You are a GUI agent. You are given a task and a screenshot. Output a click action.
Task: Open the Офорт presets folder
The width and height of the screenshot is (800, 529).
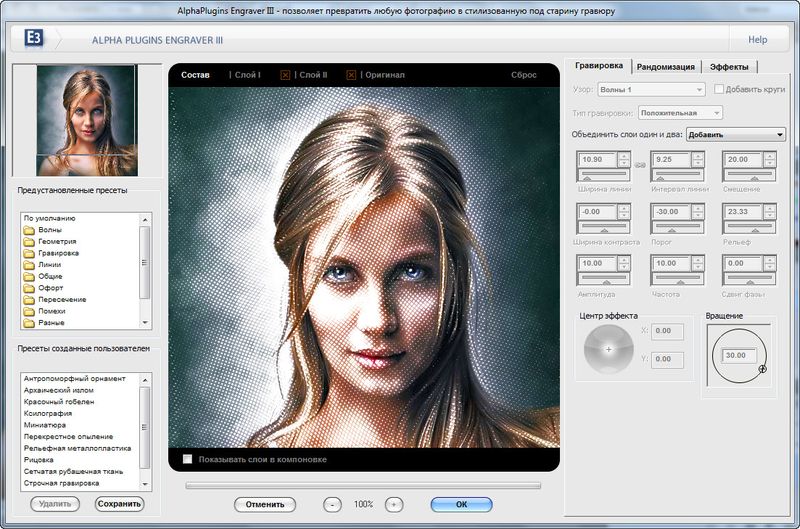pyautogui.click(x=51, y=288)
